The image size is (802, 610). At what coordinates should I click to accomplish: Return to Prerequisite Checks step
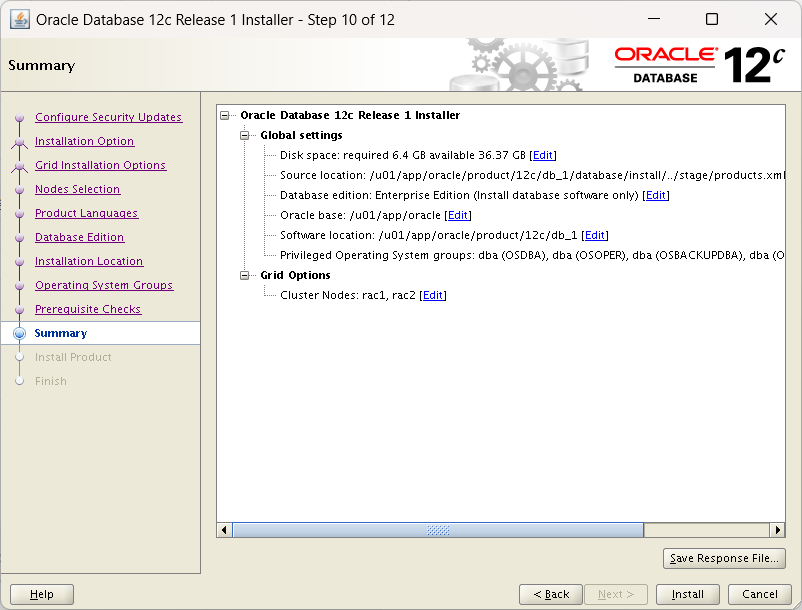88,309
